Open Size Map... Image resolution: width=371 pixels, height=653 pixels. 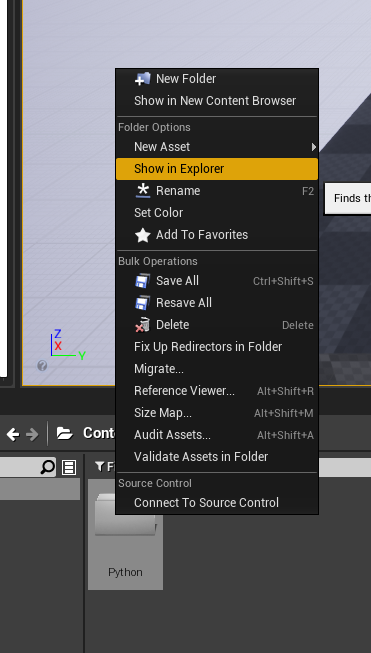pyautogui.click(x=217, y=413)
